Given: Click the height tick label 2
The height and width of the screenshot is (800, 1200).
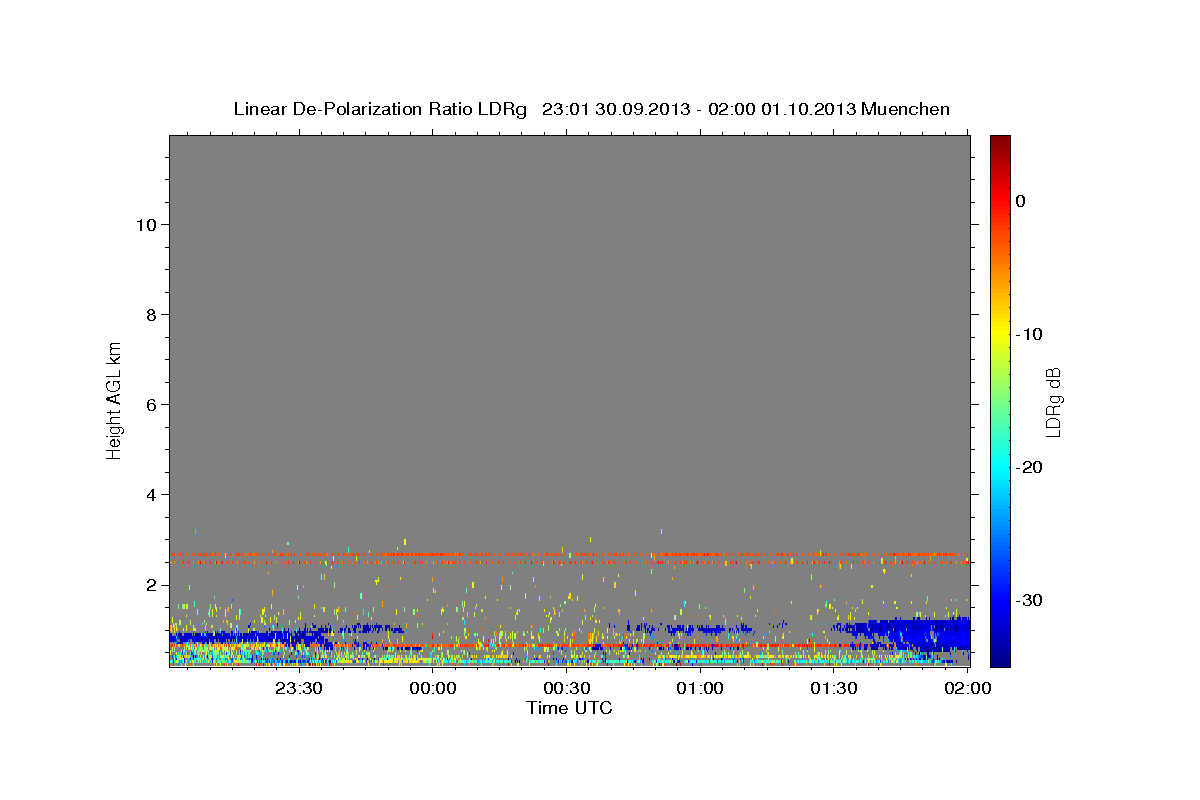Looking at the screenshot, I should [x=150, y=585].
